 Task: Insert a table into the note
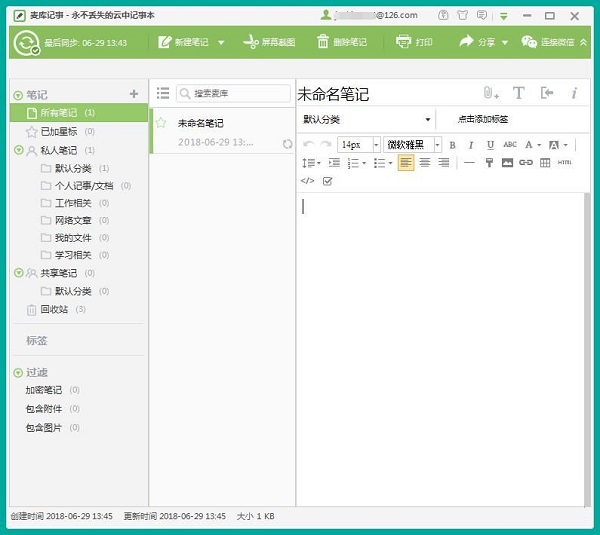(x=545, y=163)
